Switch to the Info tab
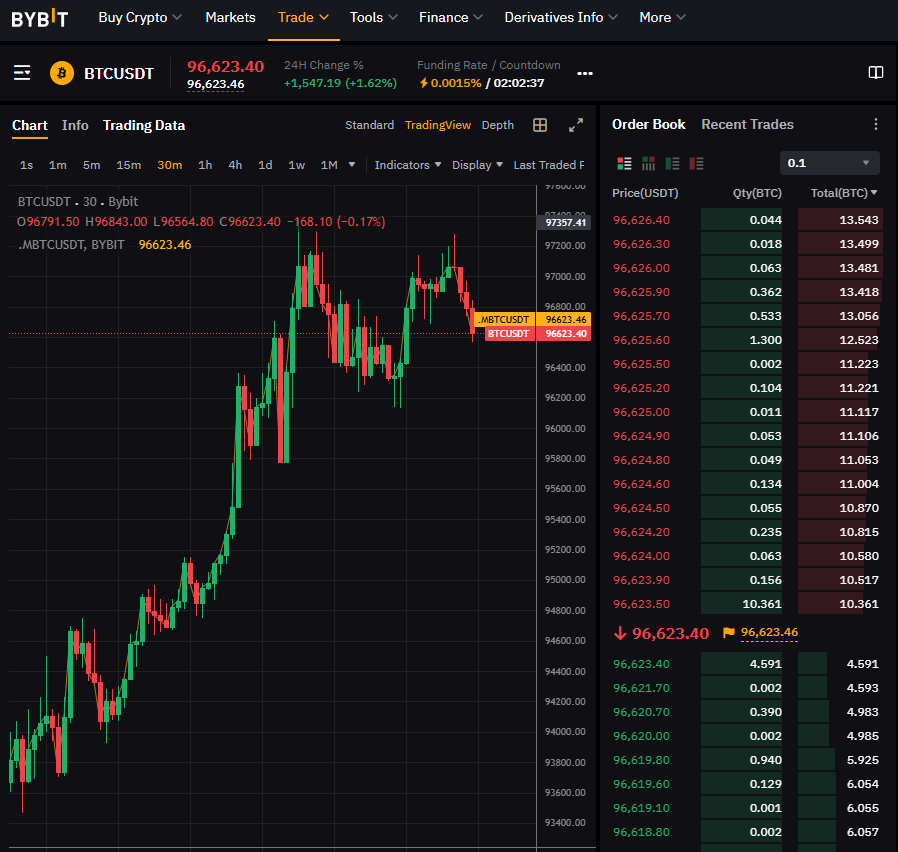The height and width of the screenshot is (852, 898). click(75, 125)
